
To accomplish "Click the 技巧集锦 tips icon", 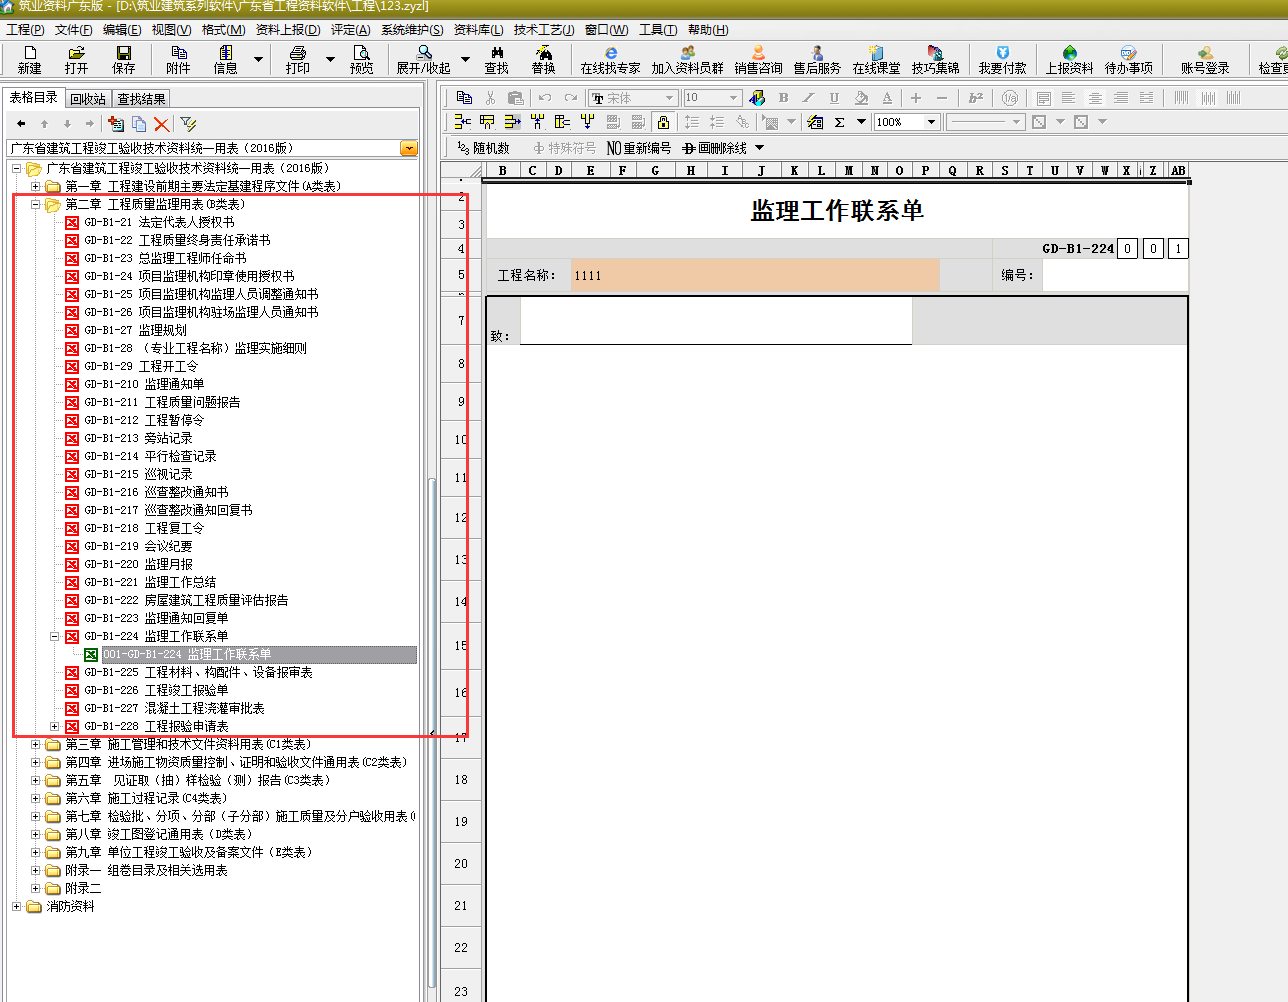I will (935, 59).
